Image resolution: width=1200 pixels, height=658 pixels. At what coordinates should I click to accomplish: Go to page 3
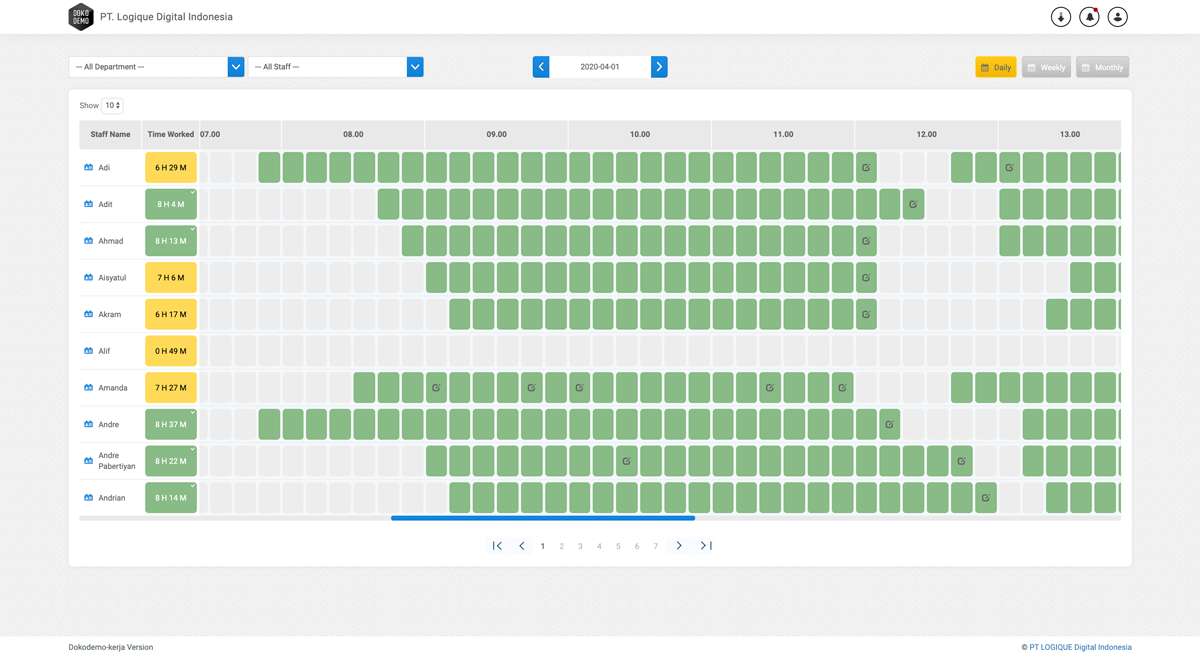580,546
